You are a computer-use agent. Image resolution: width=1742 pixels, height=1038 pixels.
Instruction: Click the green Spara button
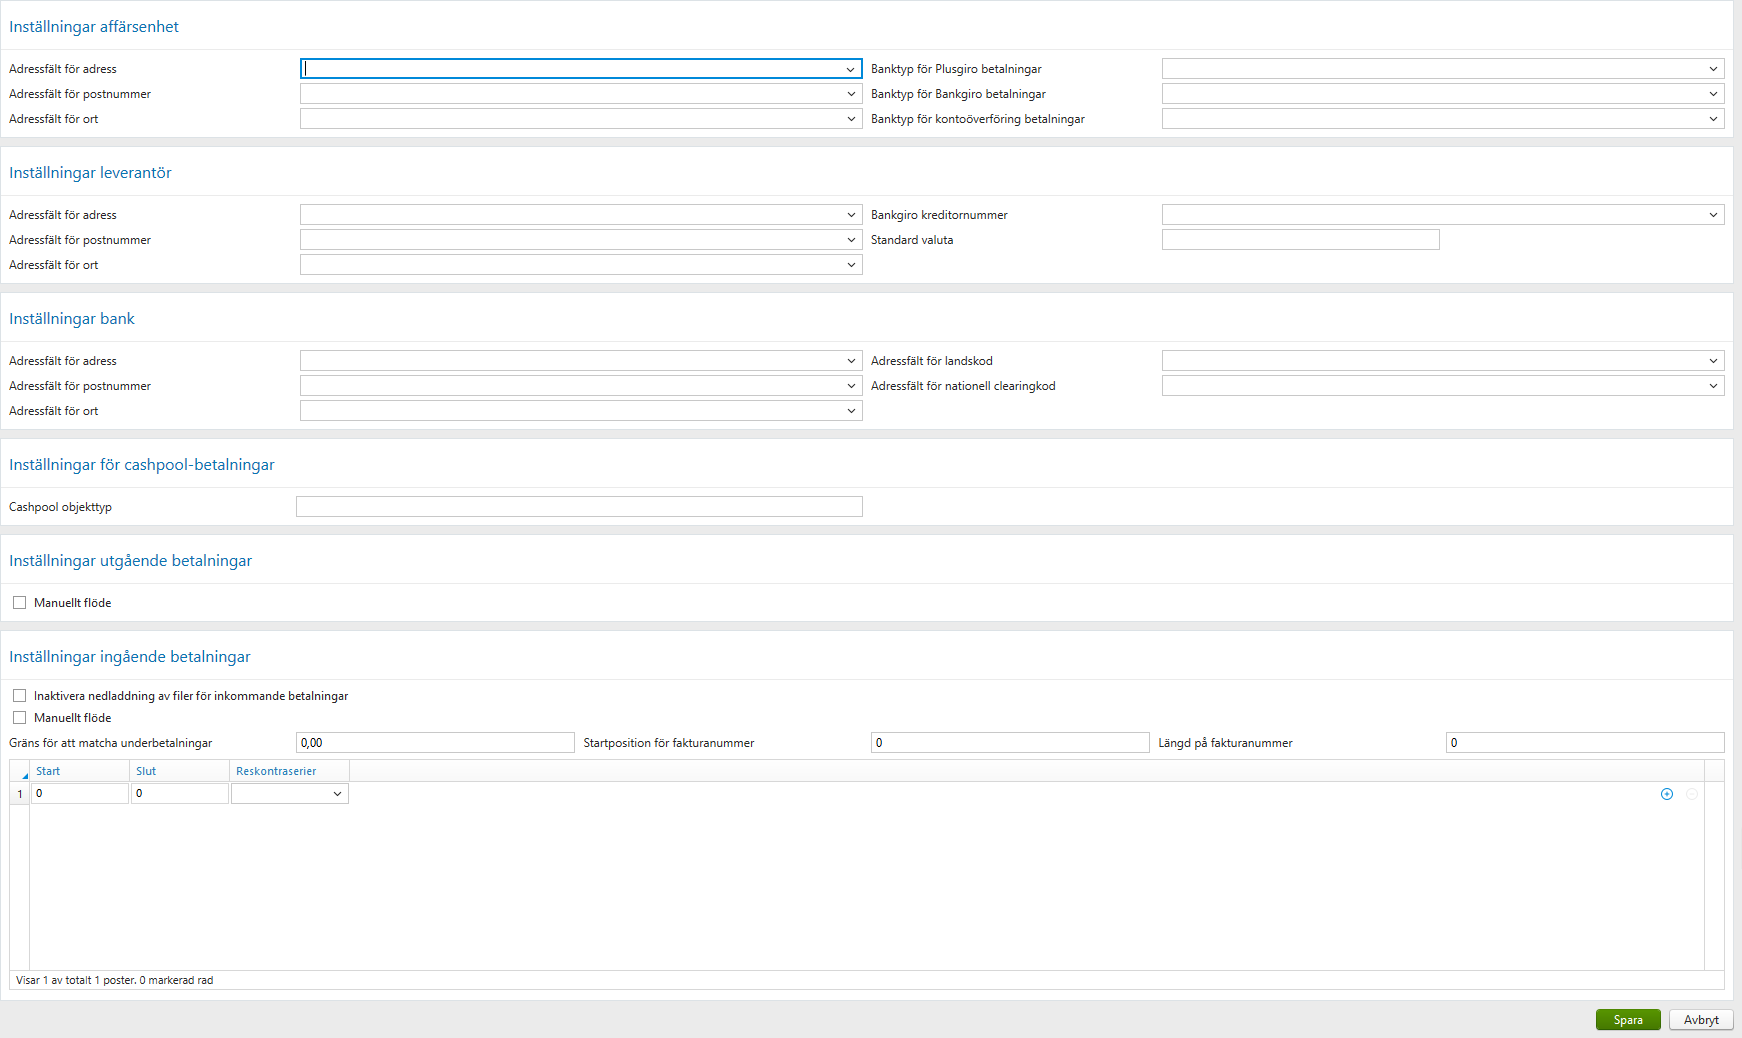point(1627,1019)
